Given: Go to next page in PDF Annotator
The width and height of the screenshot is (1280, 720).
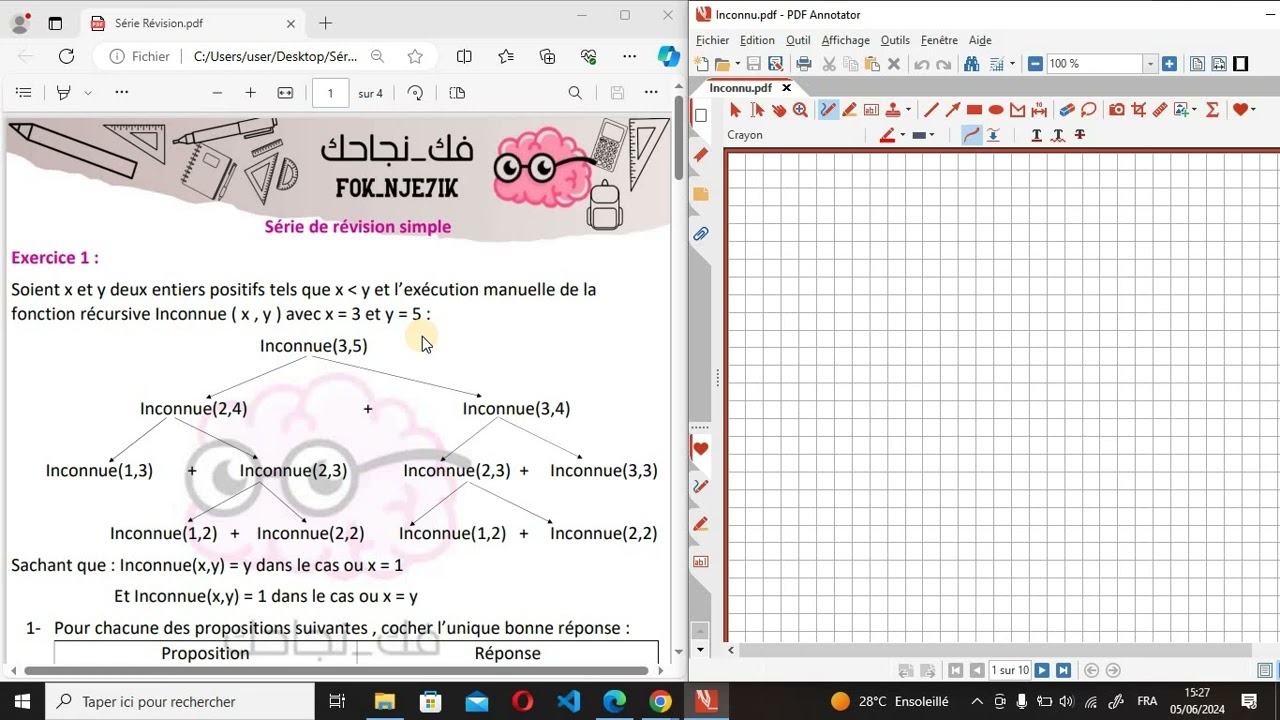Looking at the screenshot, I should point(1042,671).
